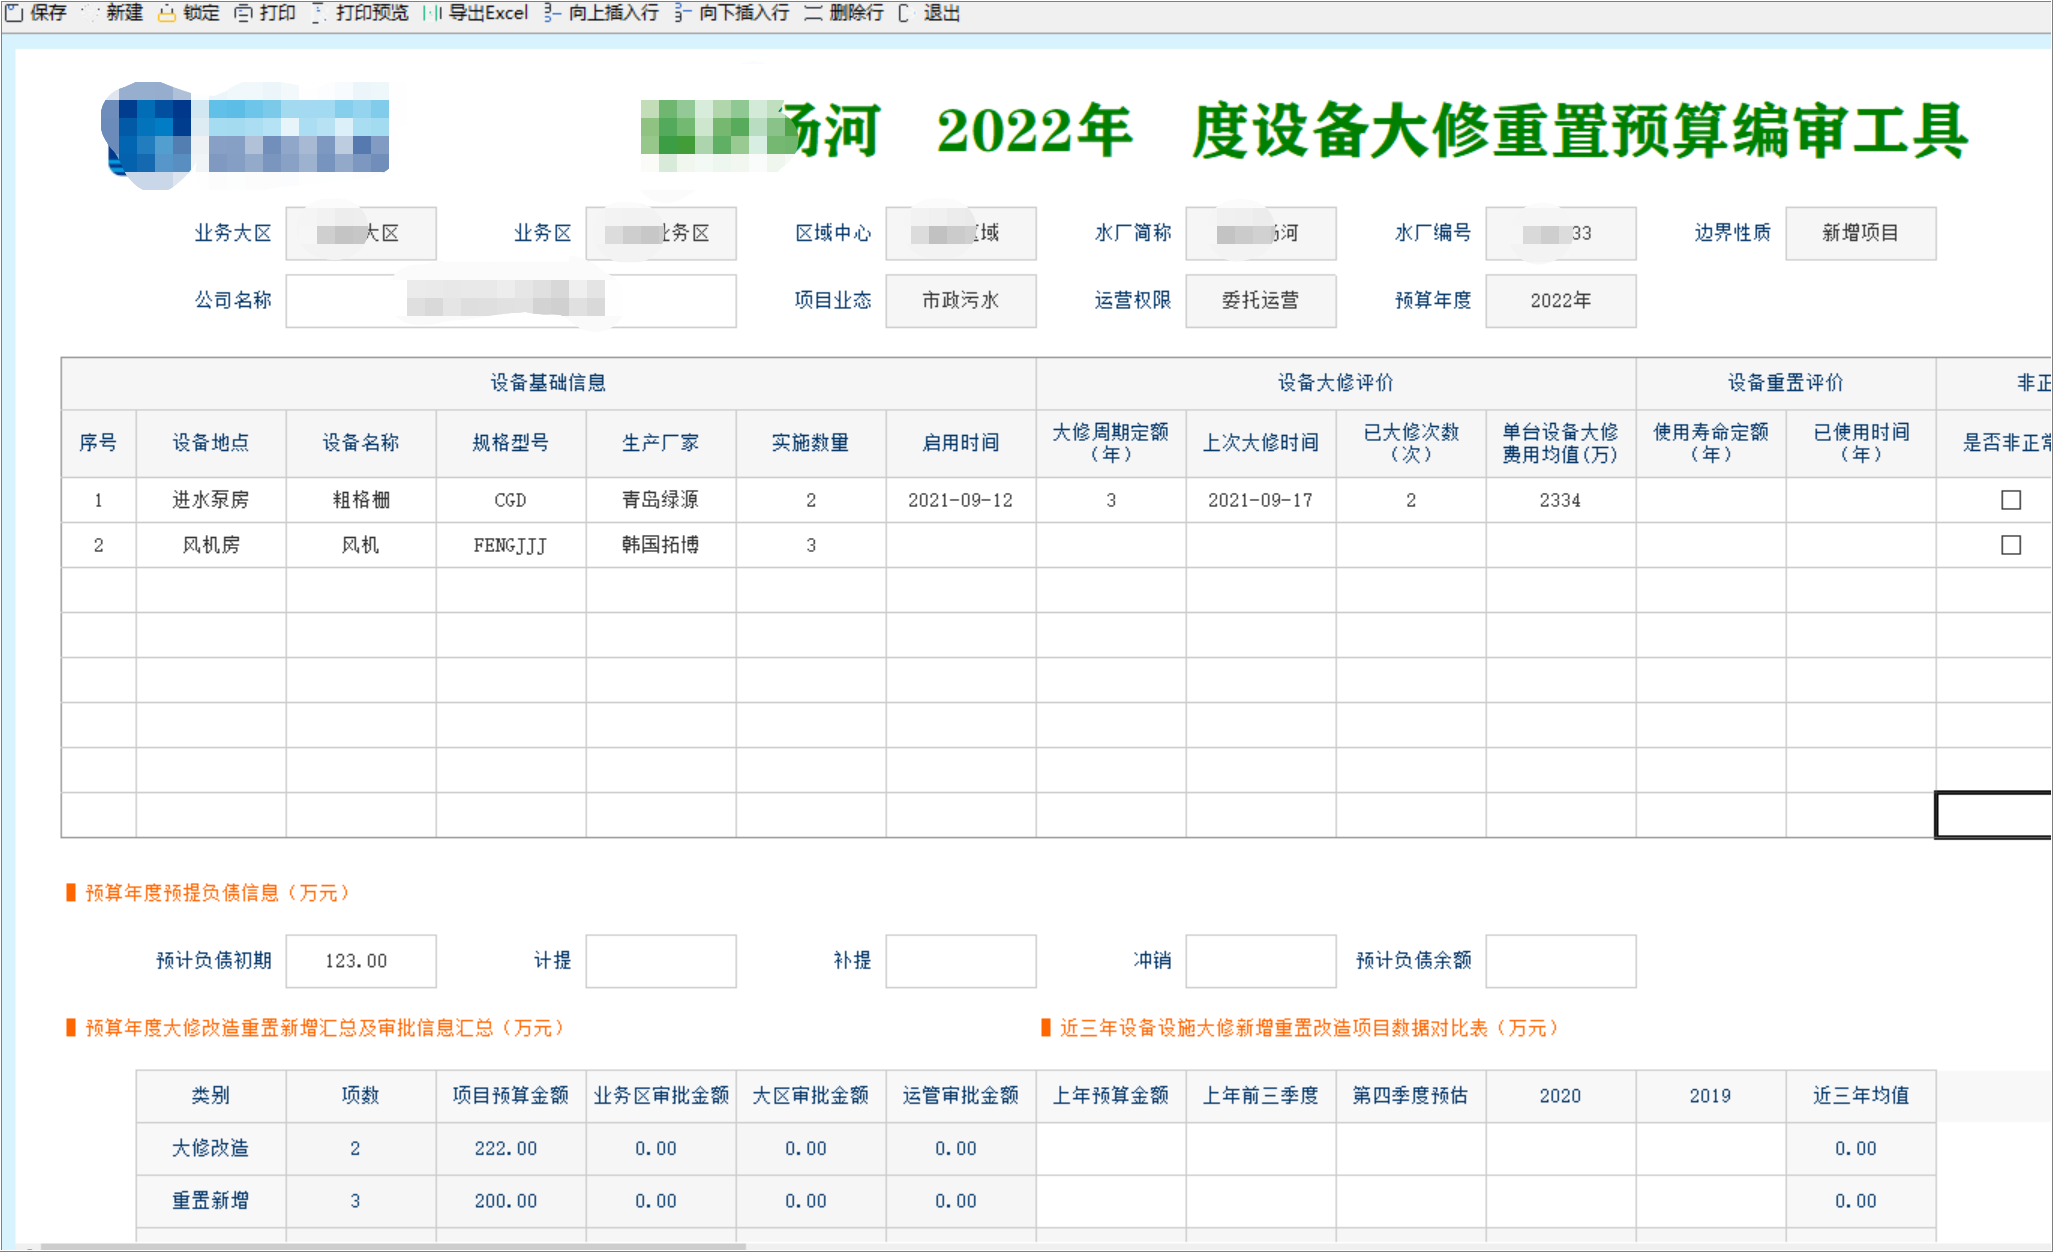Select the 2334 cost average cell
The height and width of the screenshot is (1252, 2053).
(x=1561, y=500)
